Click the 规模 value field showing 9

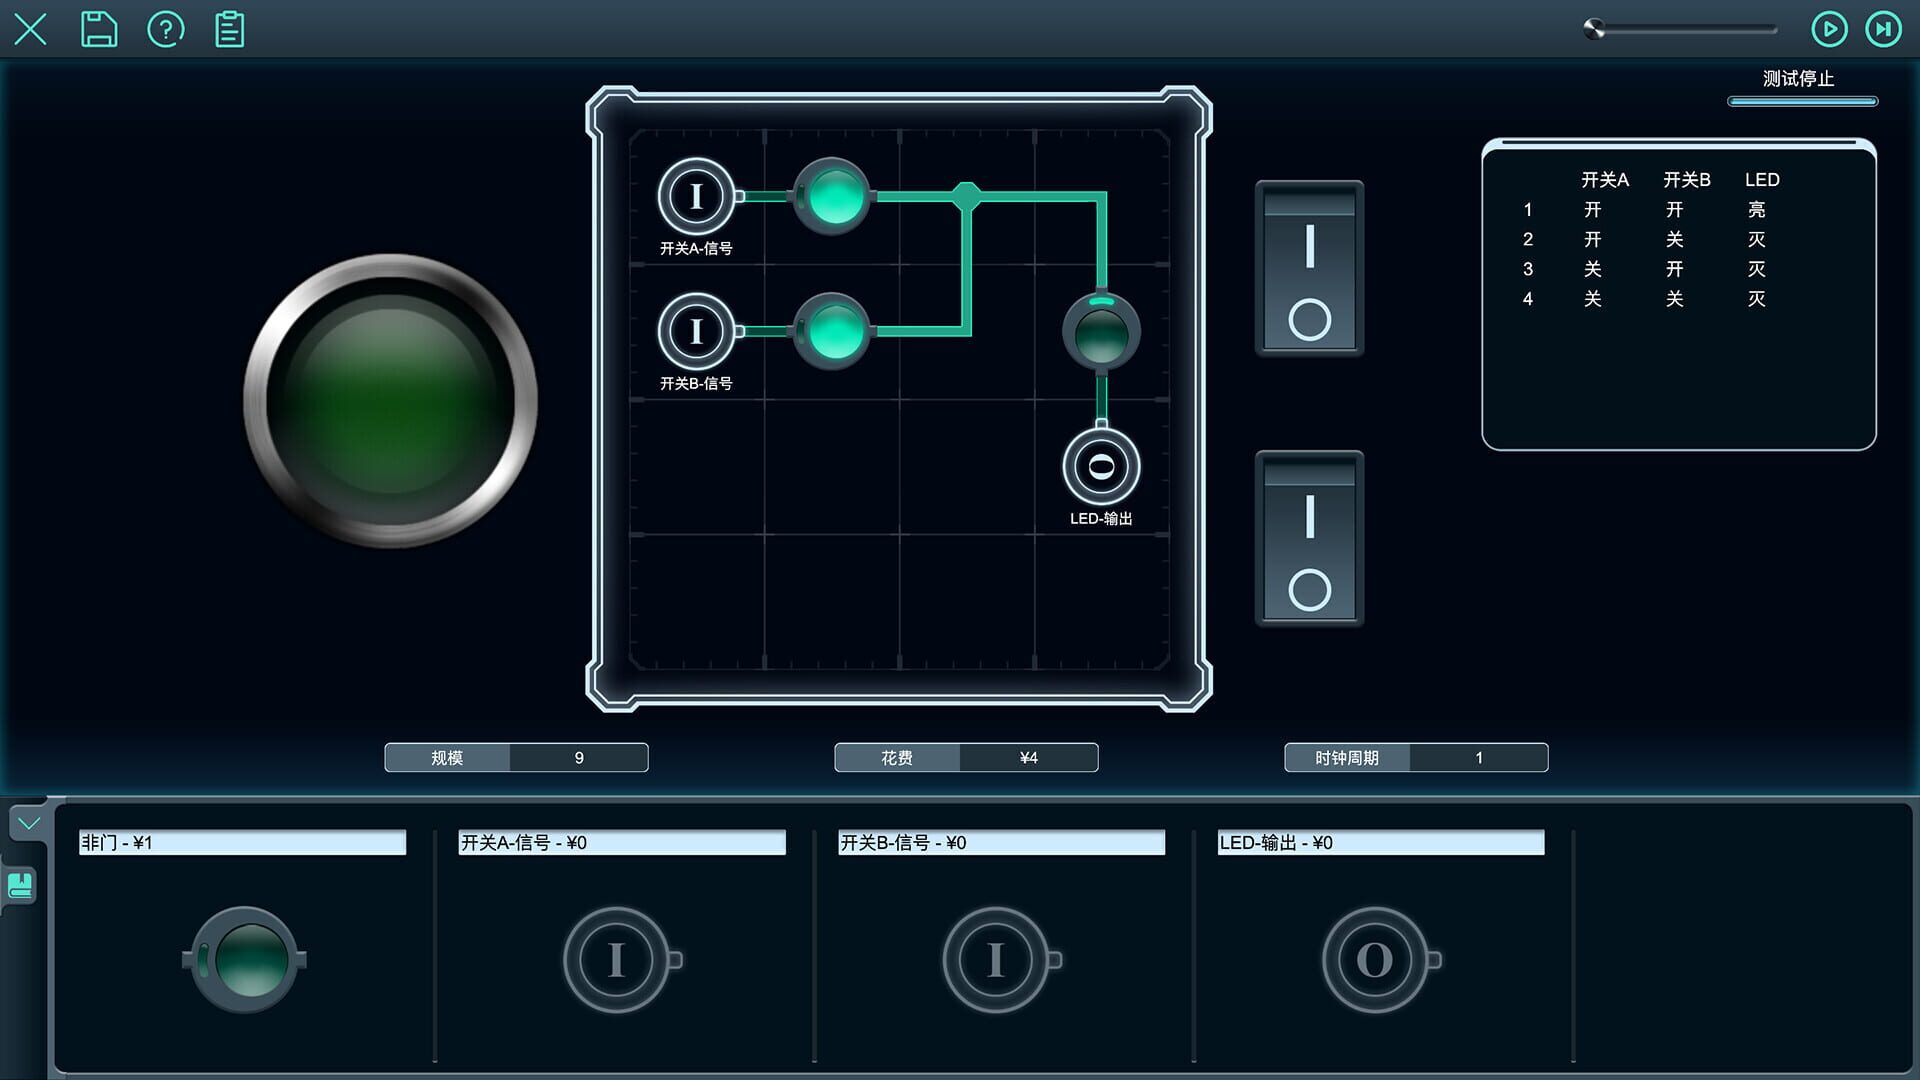pos(579,758)
